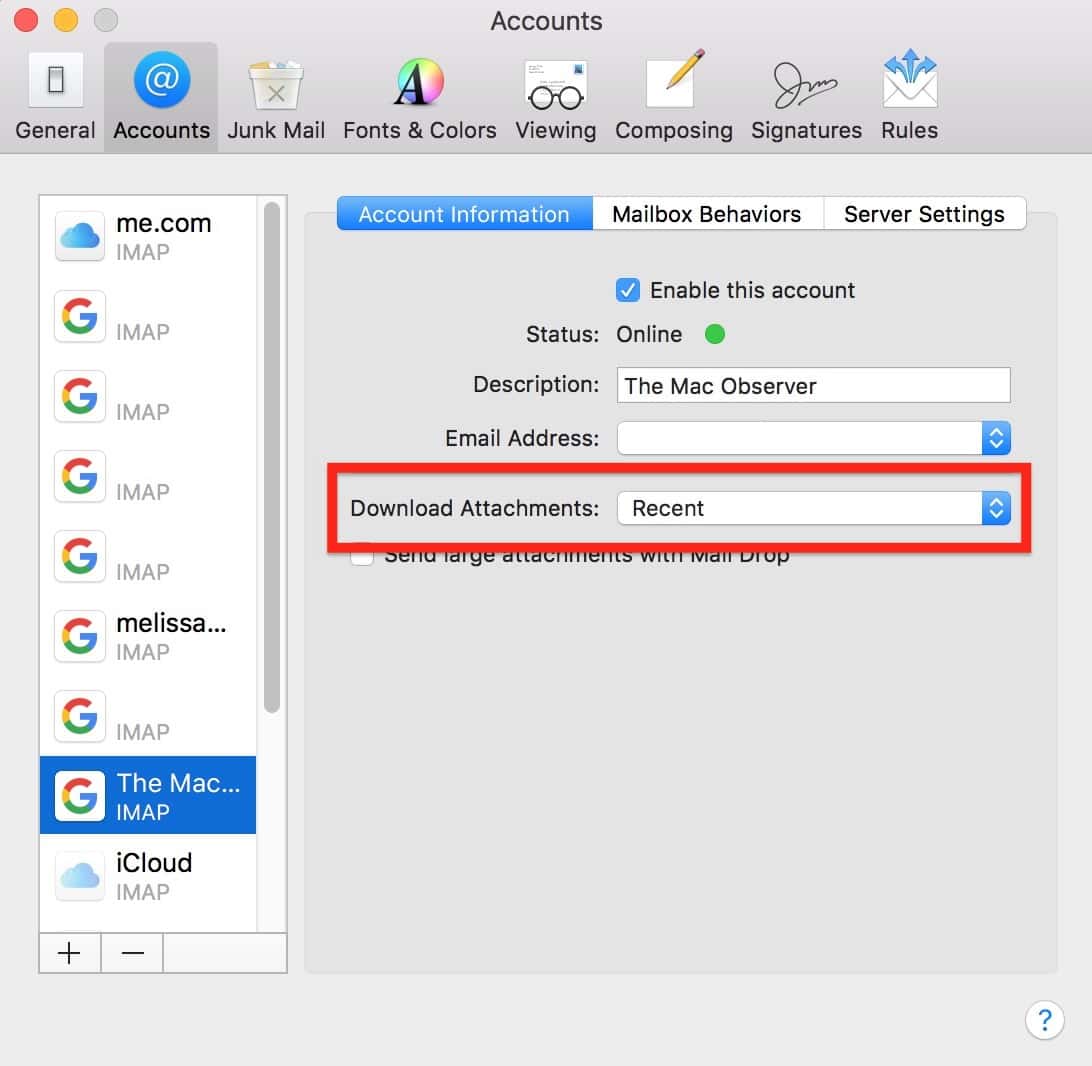This screenshot has width=1092, height=1066.
Task: Uncheck Enable this account checkbox
Action: [x=628, y=291]
